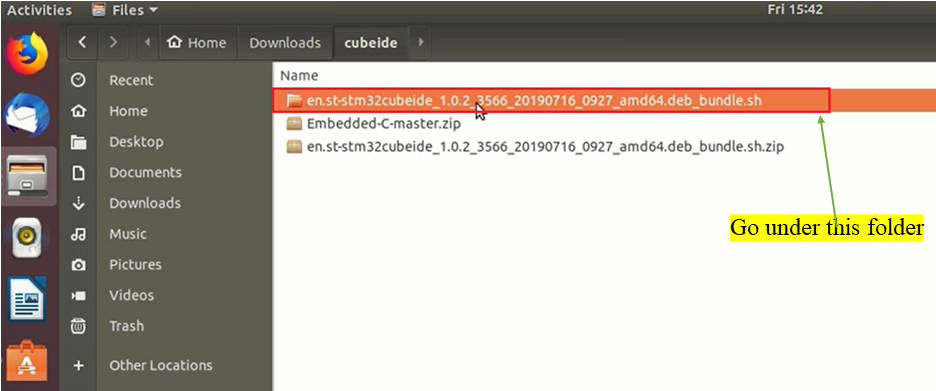The height and width of the screenshot is (391, 936).
Task: Select en.st-stm32cubeide deb_bundle.sh.zip archive
Action: click(x=604, y=146)
